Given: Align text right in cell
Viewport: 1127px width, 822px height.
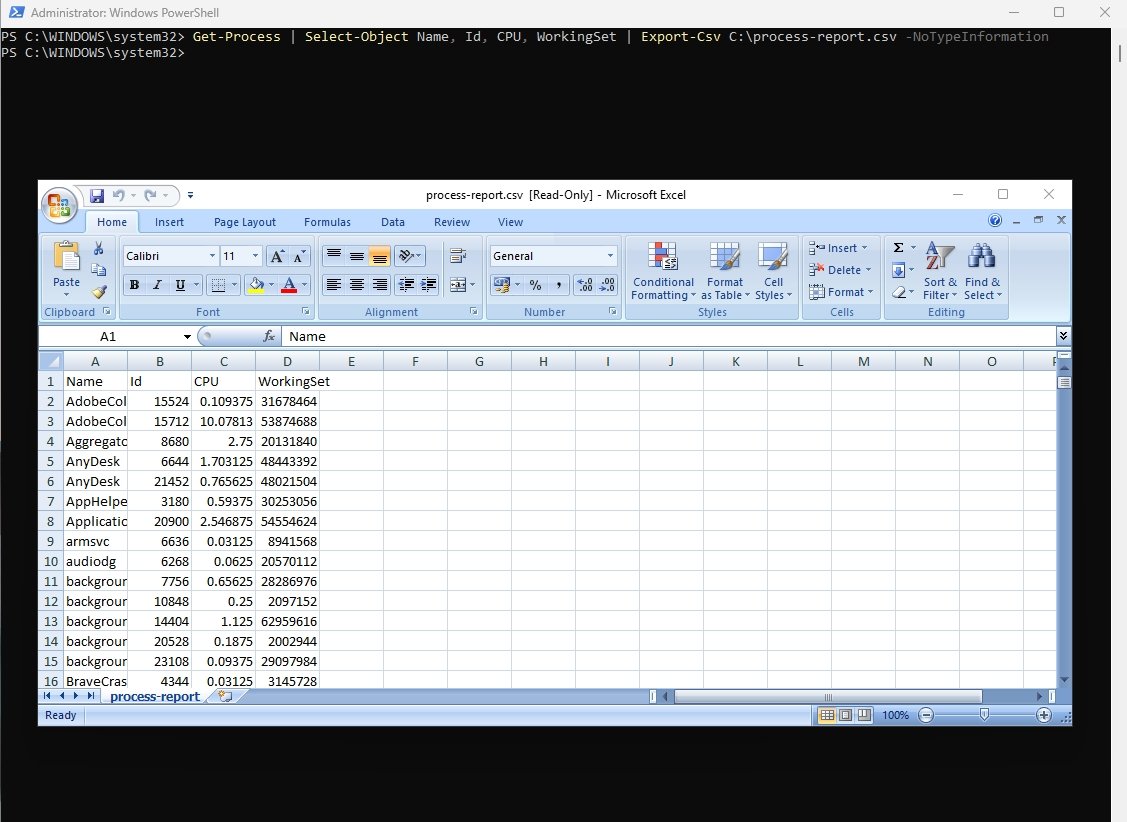Looking at the screenshot, I should pos(380,285).
